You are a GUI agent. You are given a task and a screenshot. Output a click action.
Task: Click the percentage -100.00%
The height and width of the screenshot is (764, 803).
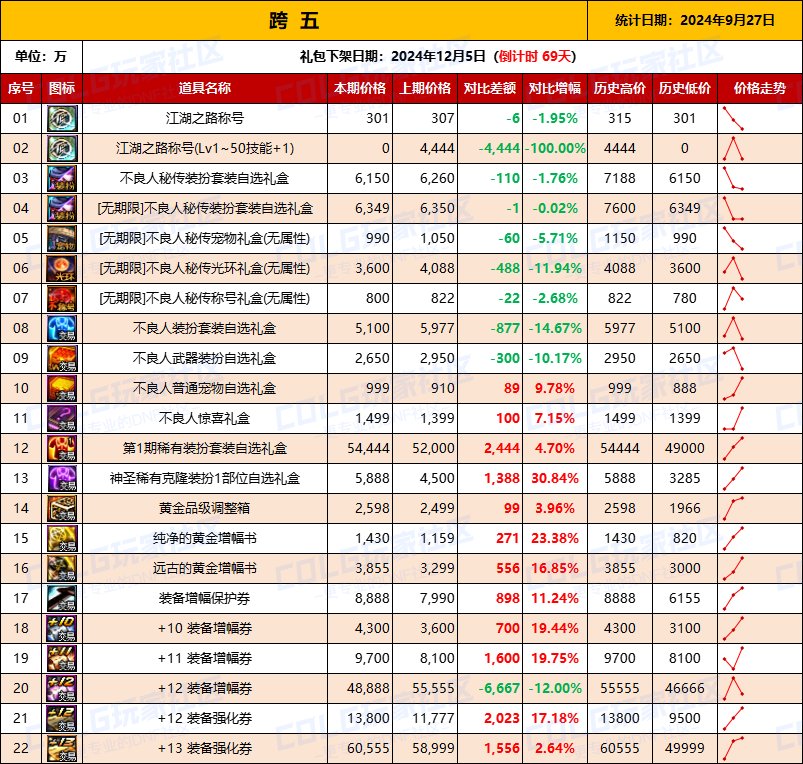pyautogui.click(x=557, y=148)
